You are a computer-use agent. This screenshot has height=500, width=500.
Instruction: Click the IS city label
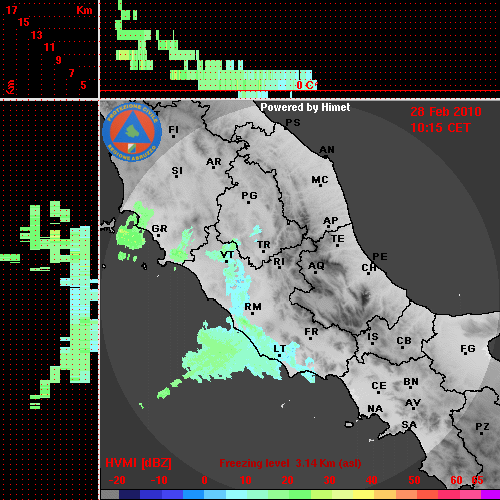click(x=373, y=337)
